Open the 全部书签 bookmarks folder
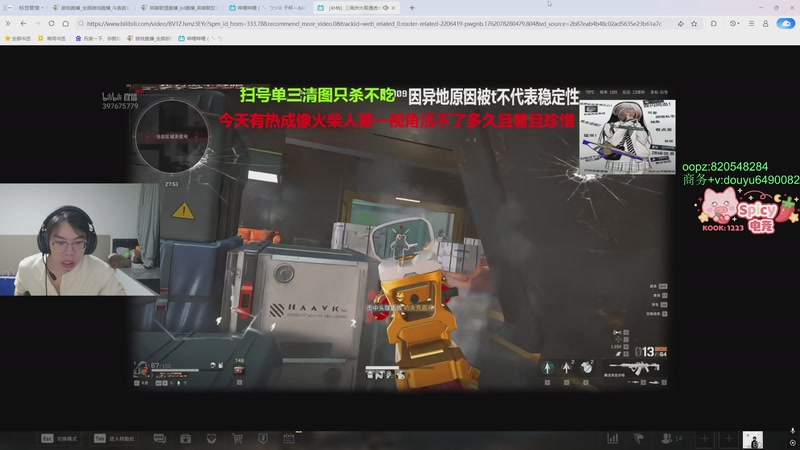 [x=18, y=38]
